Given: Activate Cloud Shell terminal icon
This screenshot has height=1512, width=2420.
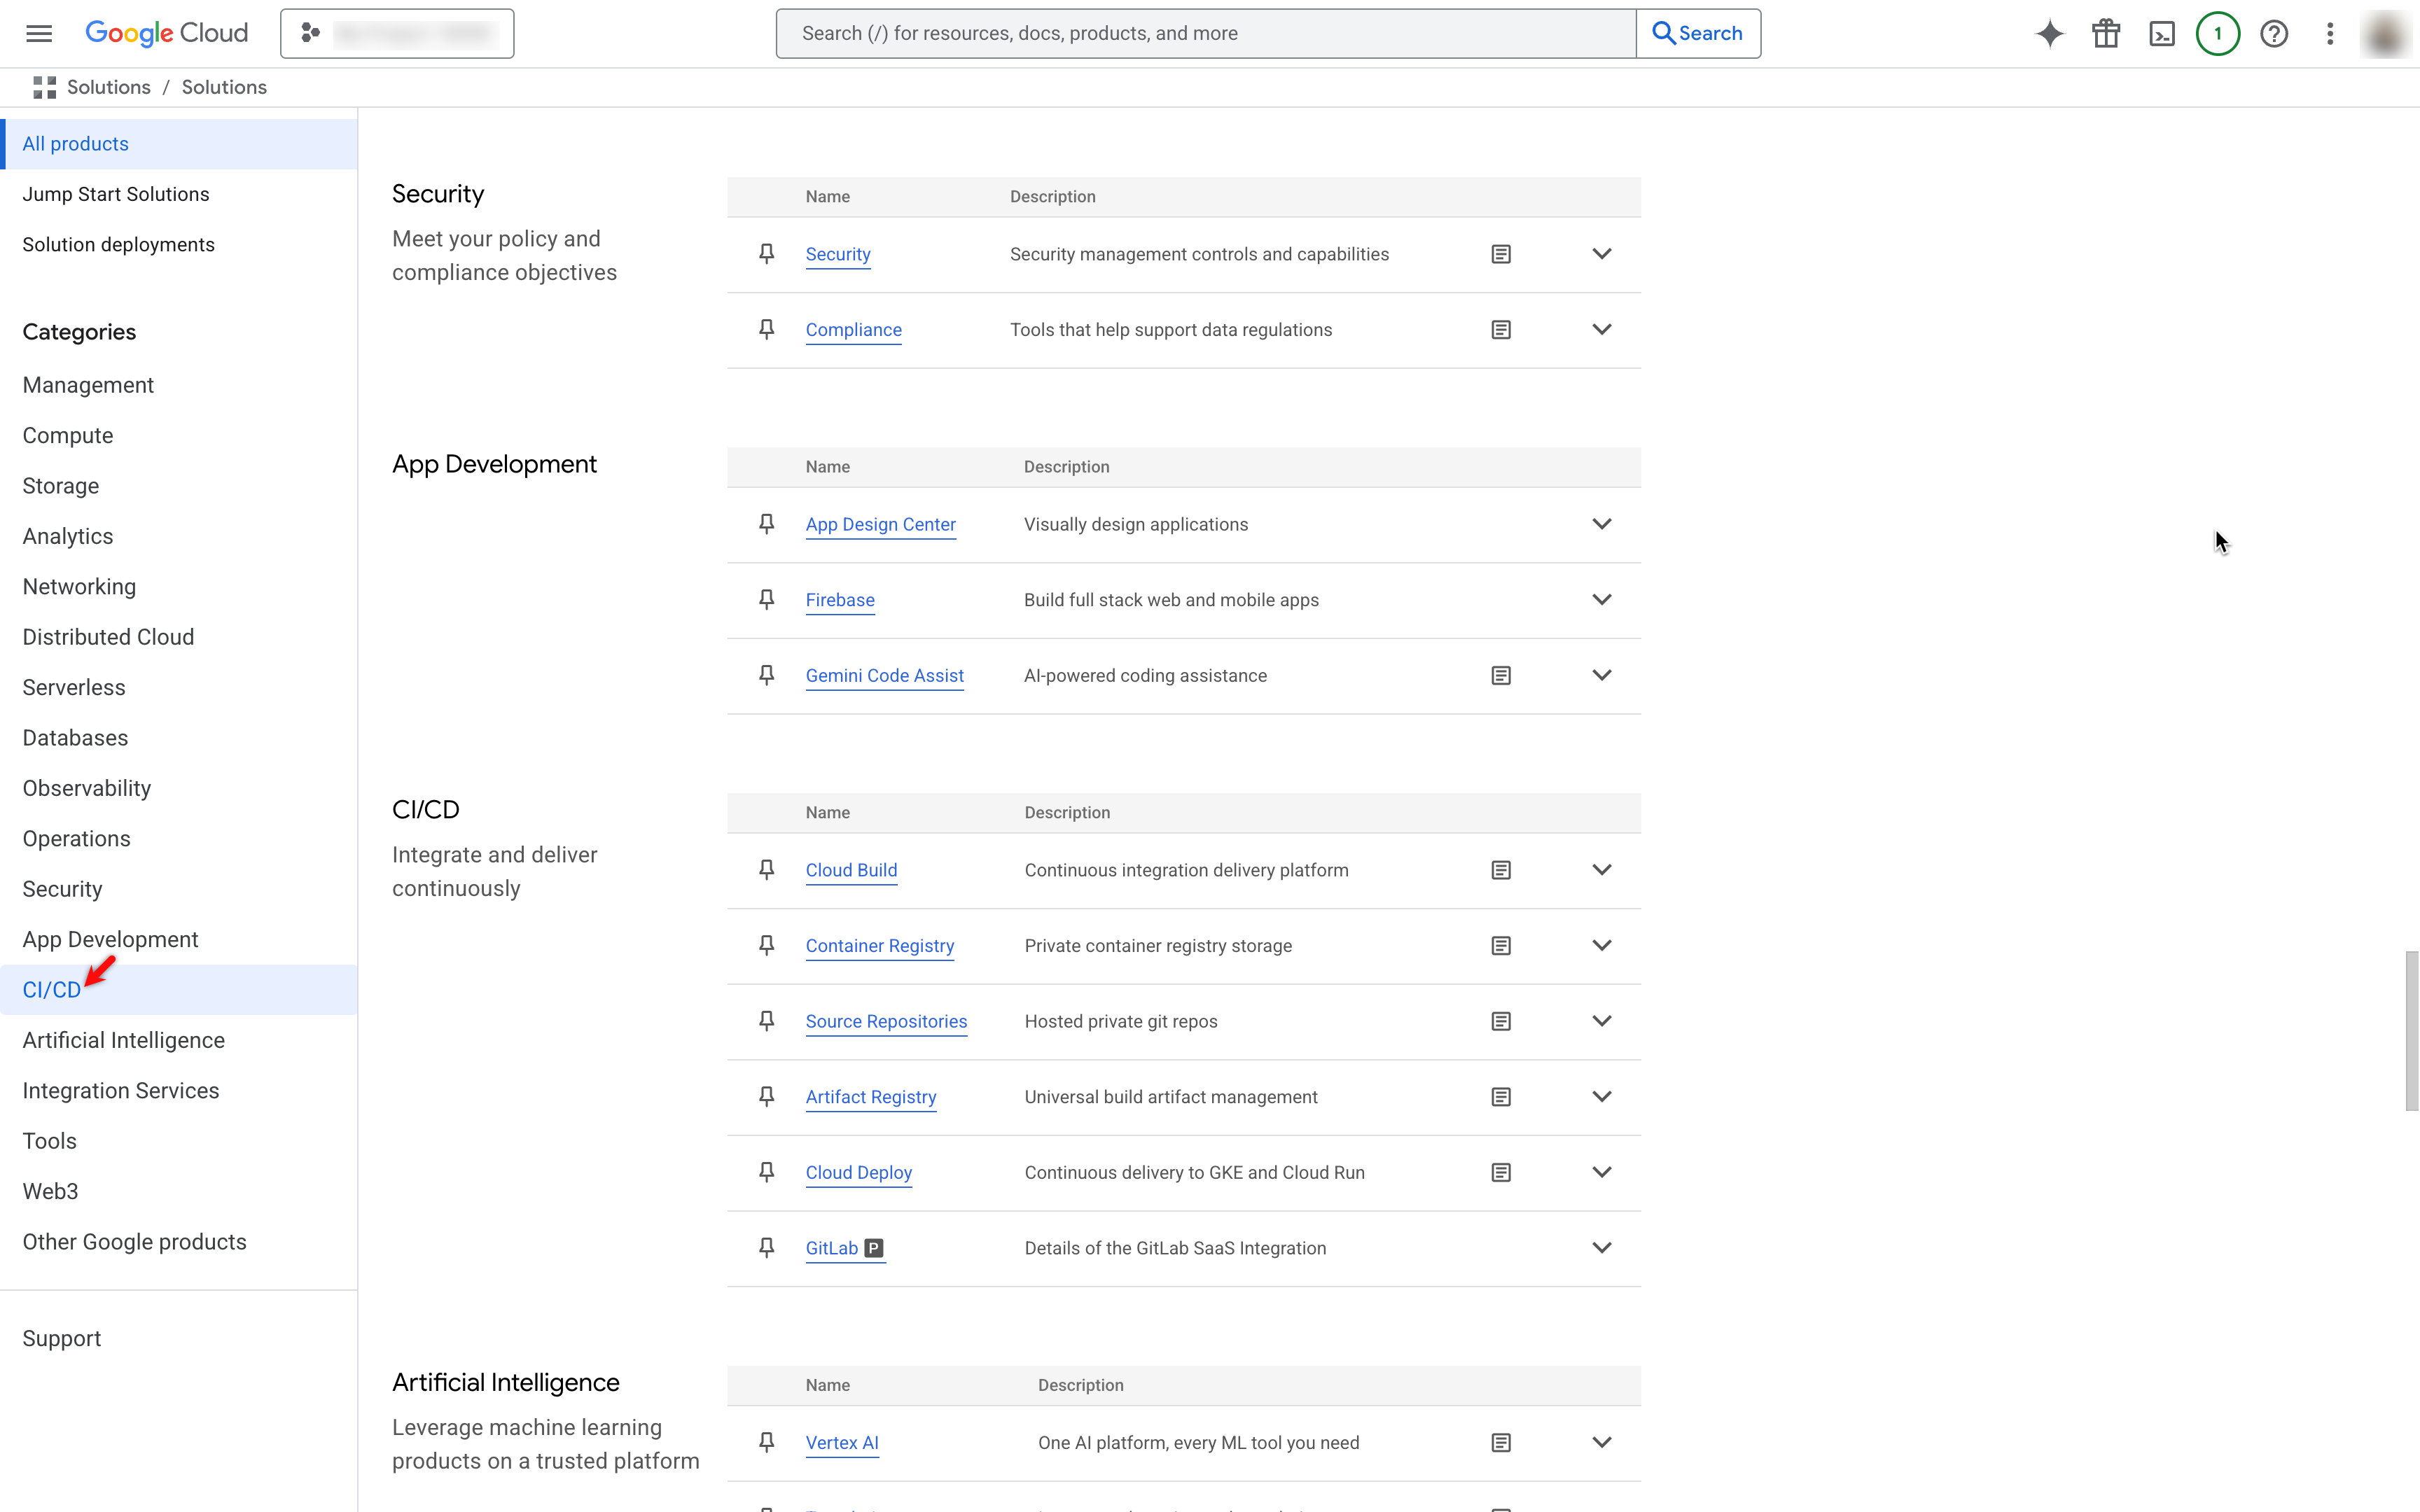Looking at the screenshot, I should click(x=2161, y=33).
